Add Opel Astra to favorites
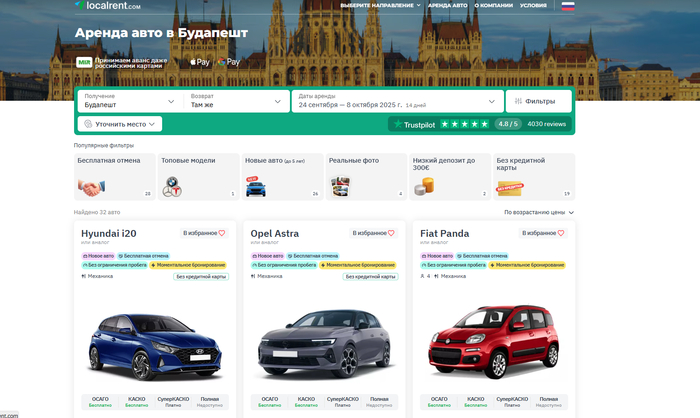This screenshot has height=418, width=700. pyautogui.click(x=375, y=233)
